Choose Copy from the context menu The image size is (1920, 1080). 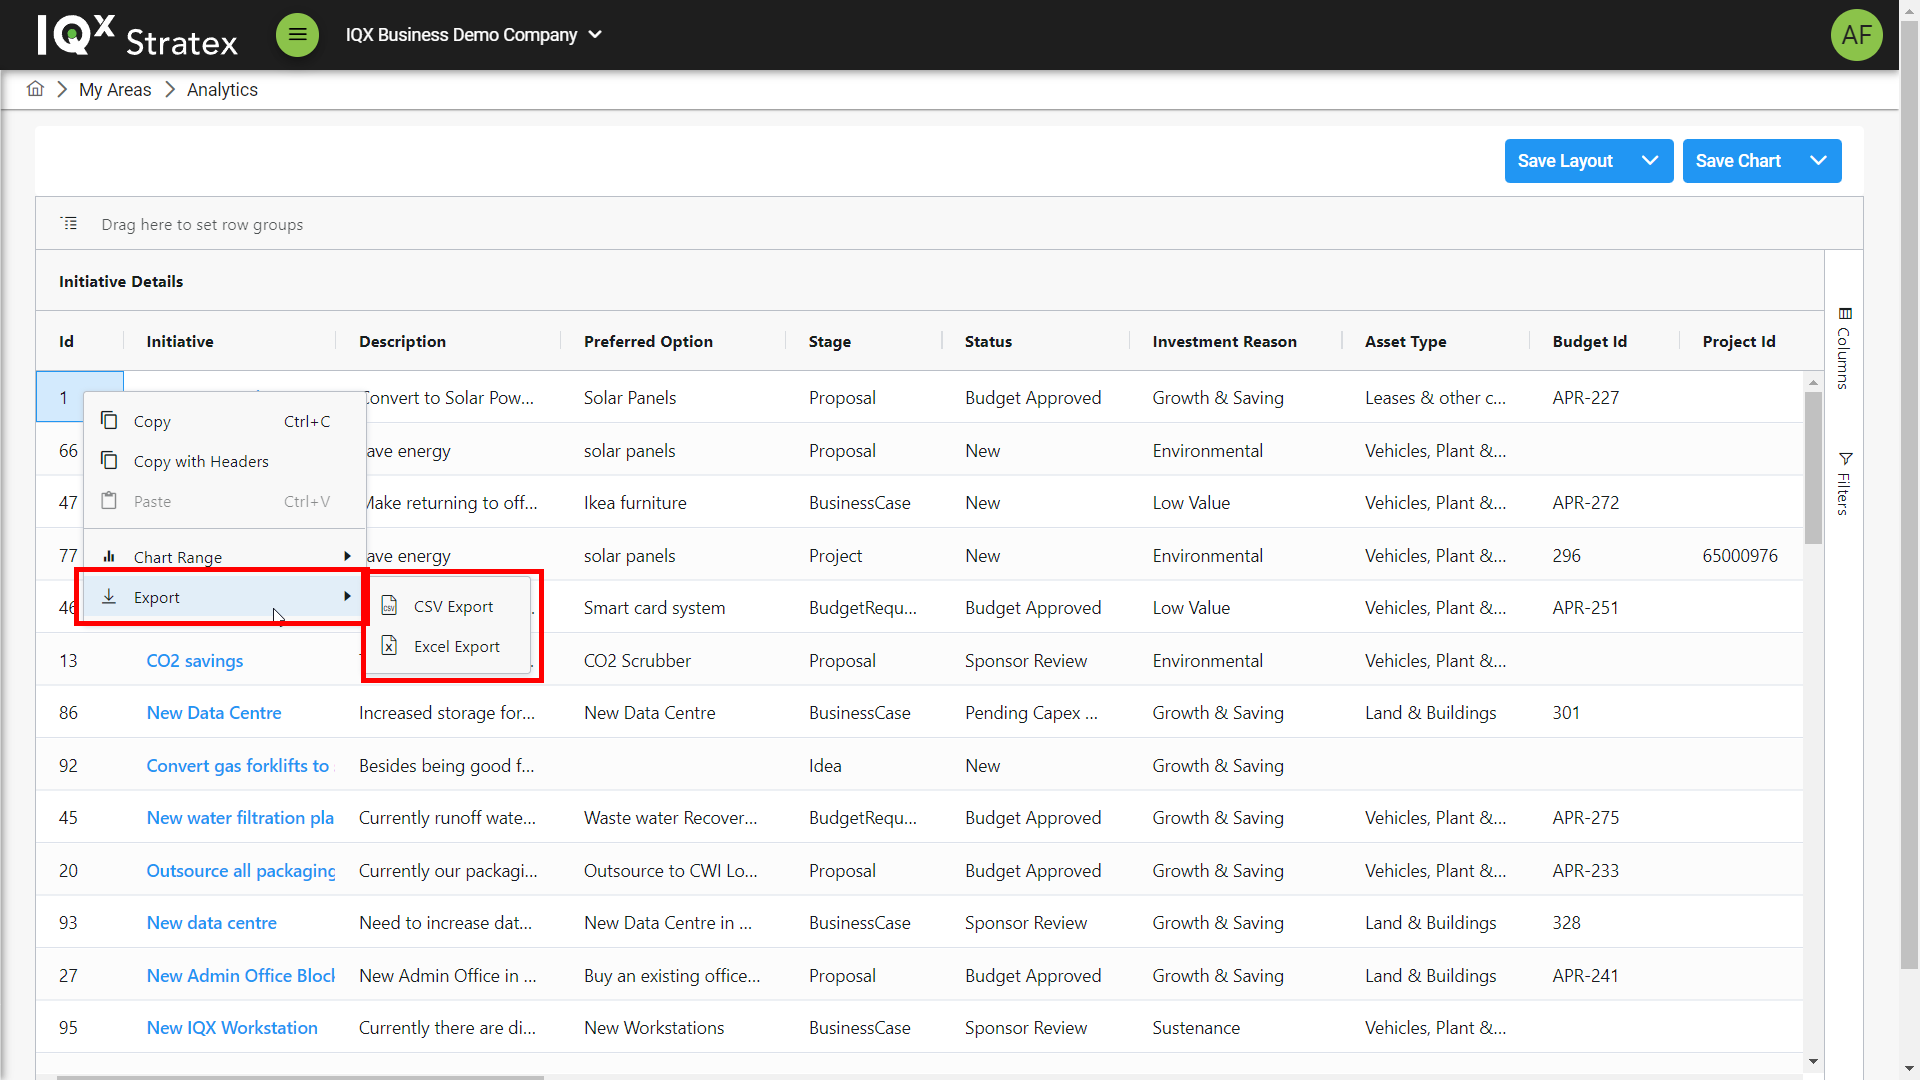pyautogui.click(x=152, y=421)
